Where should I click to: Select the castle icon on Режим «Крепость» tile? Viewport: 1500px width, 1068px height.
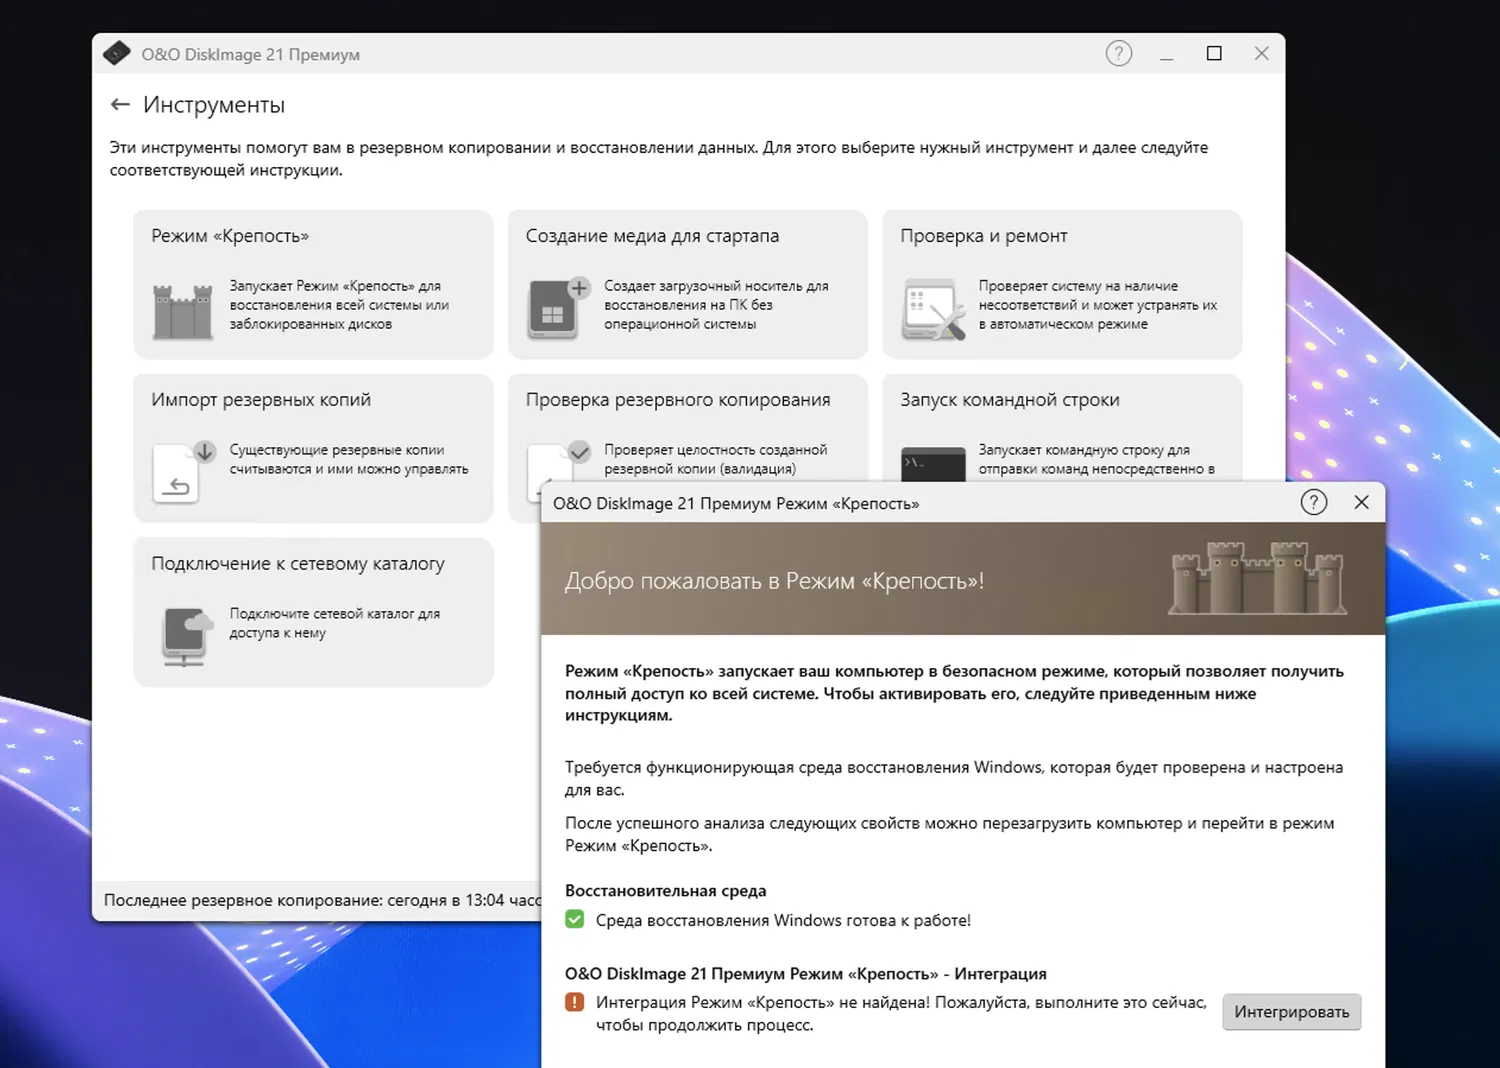[182, 311]
